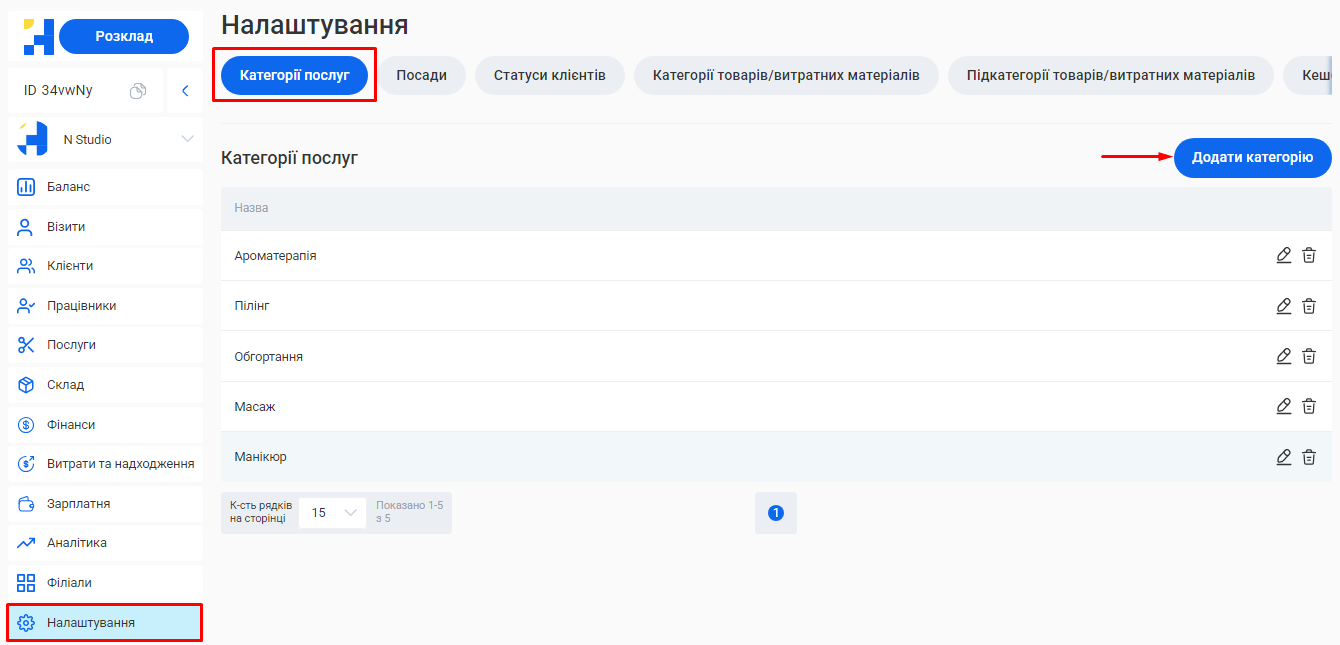Select page 1 in the pagination control
1340x645 pixels.
point(776,512)
